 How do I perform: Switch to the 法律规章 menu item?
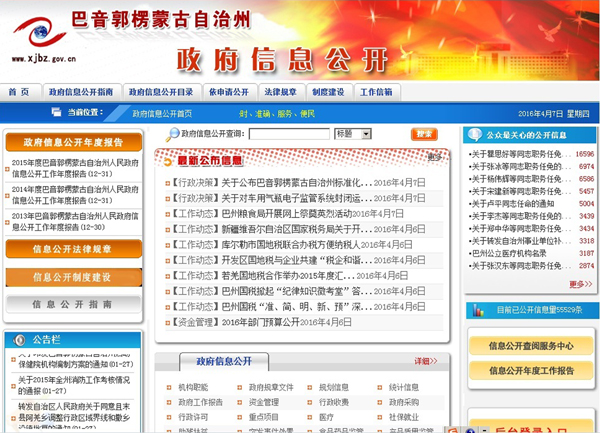tap(281, 92)
